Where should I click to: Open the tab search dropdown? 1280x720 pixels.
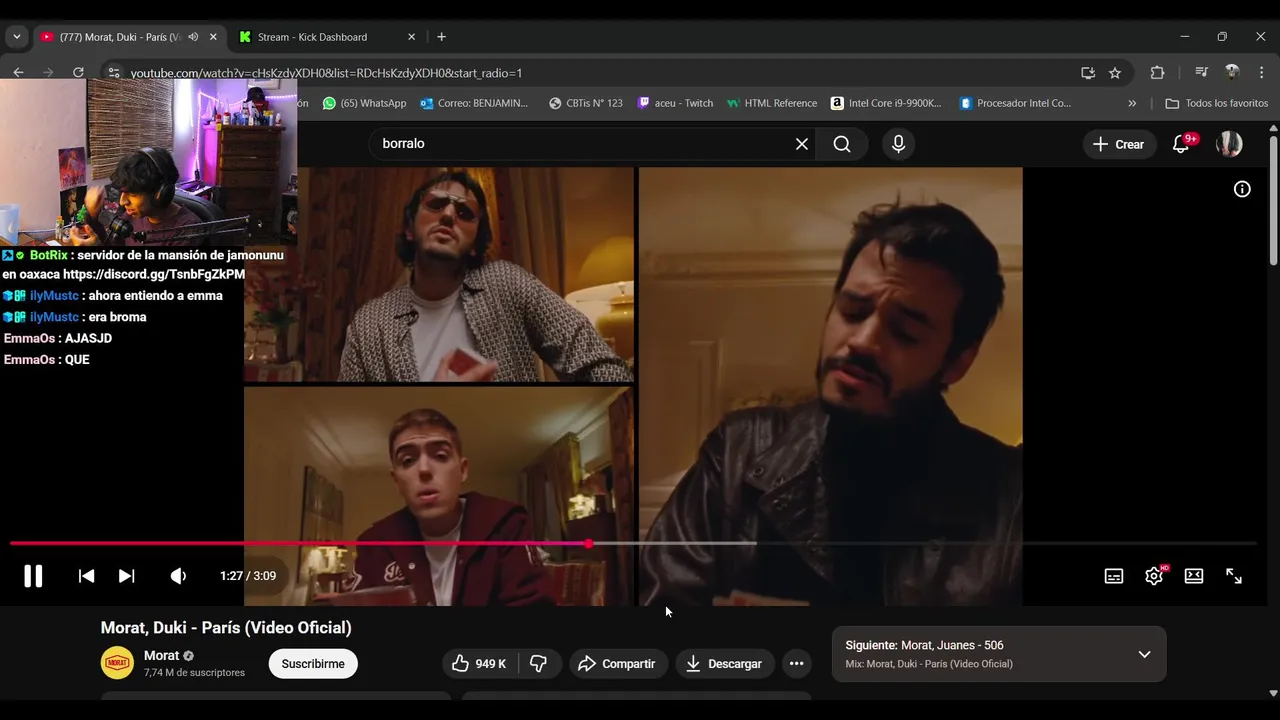pyautogui.click(x=17, y=37)
